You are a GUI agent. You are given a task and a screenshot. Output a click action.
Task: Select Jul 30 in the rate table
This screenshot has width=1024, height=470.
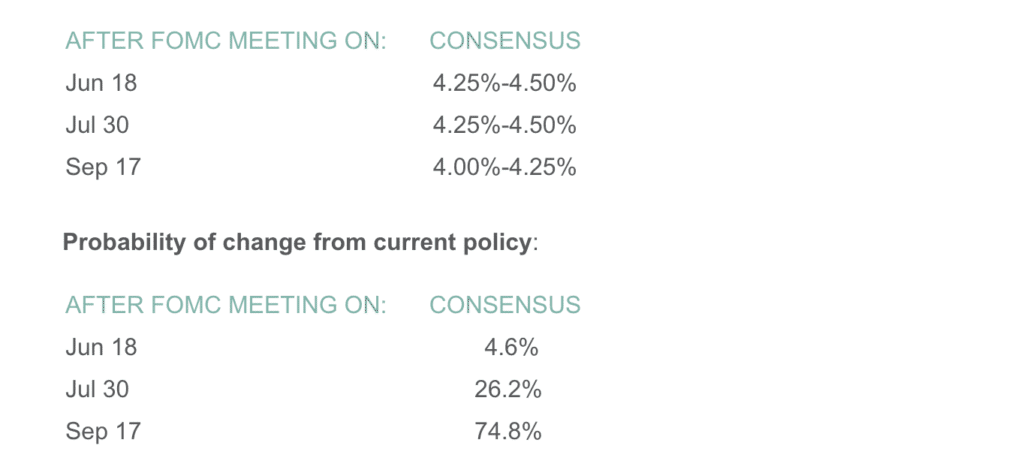(97, 125)
